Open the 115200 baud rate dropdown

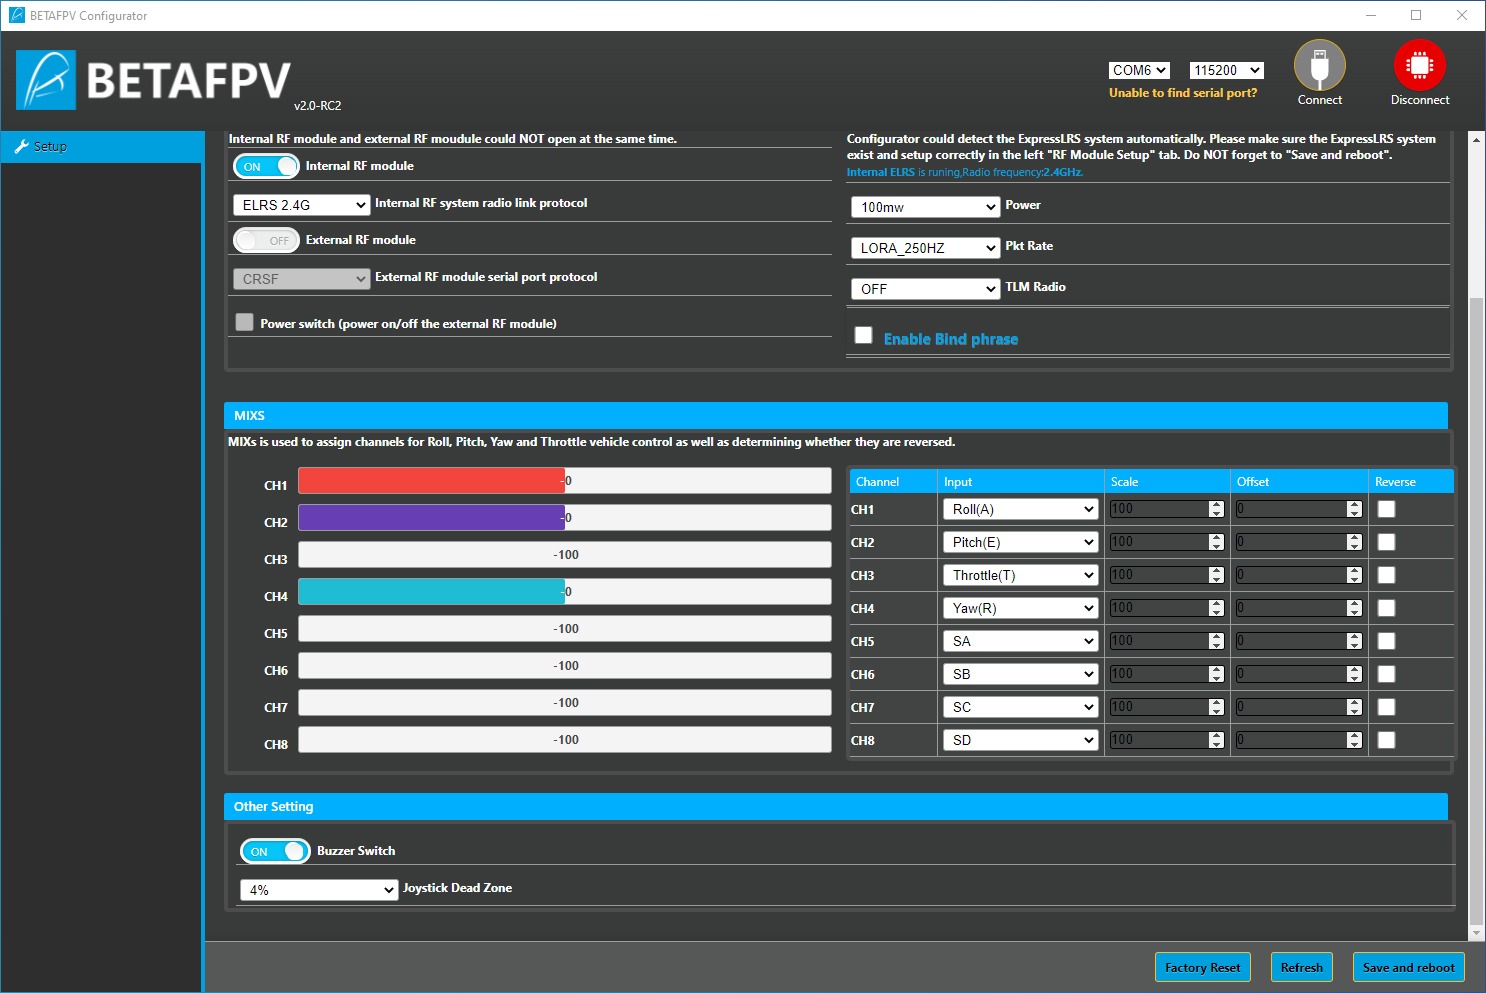tap(1226, 70)
